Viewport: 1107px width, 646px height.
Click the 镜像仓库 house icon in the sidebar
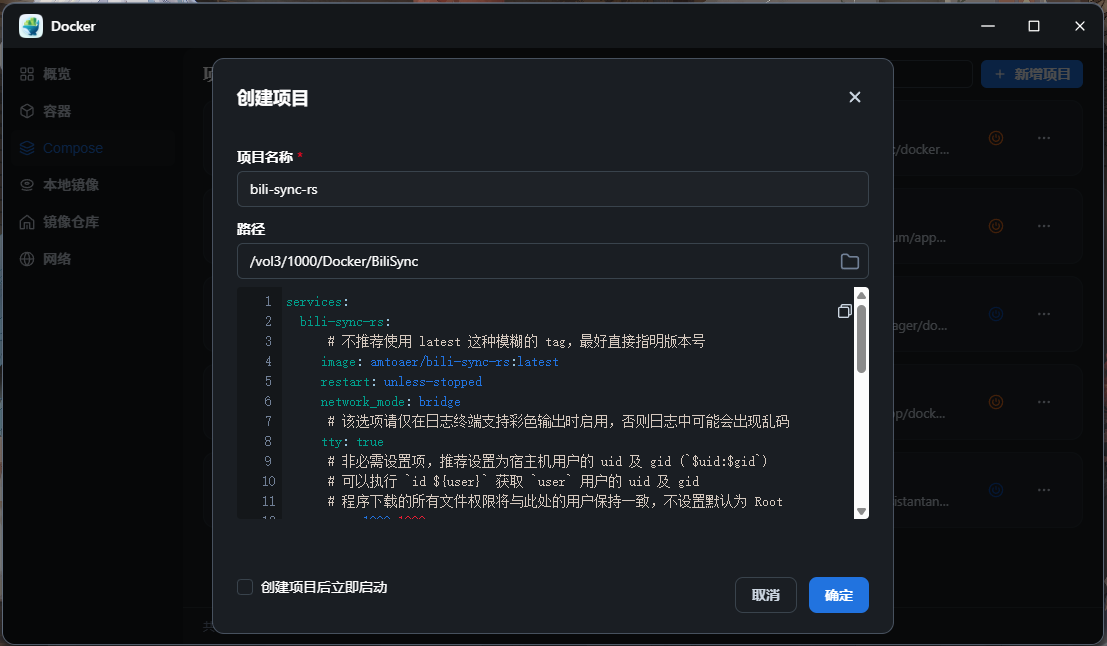[x=27, y=222]
